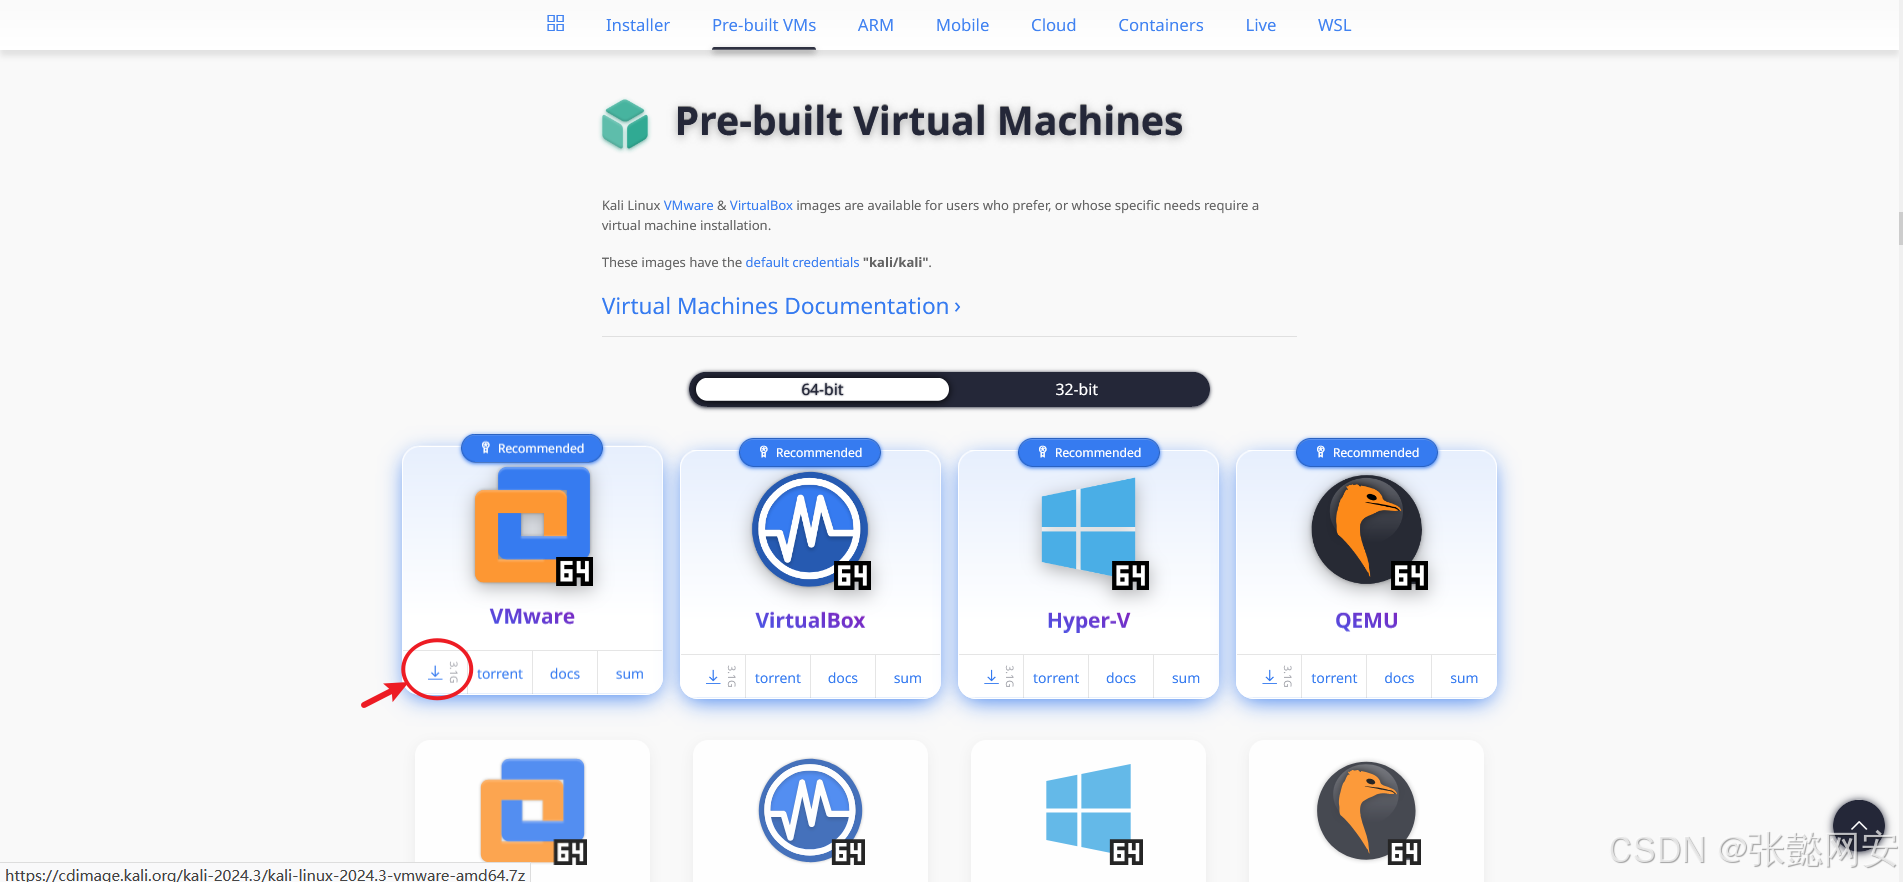The height and width of the screenshot is (882, 1903).
Task: Open the WSL tab
Action: pyautogui.click(x=1334, y=25)
